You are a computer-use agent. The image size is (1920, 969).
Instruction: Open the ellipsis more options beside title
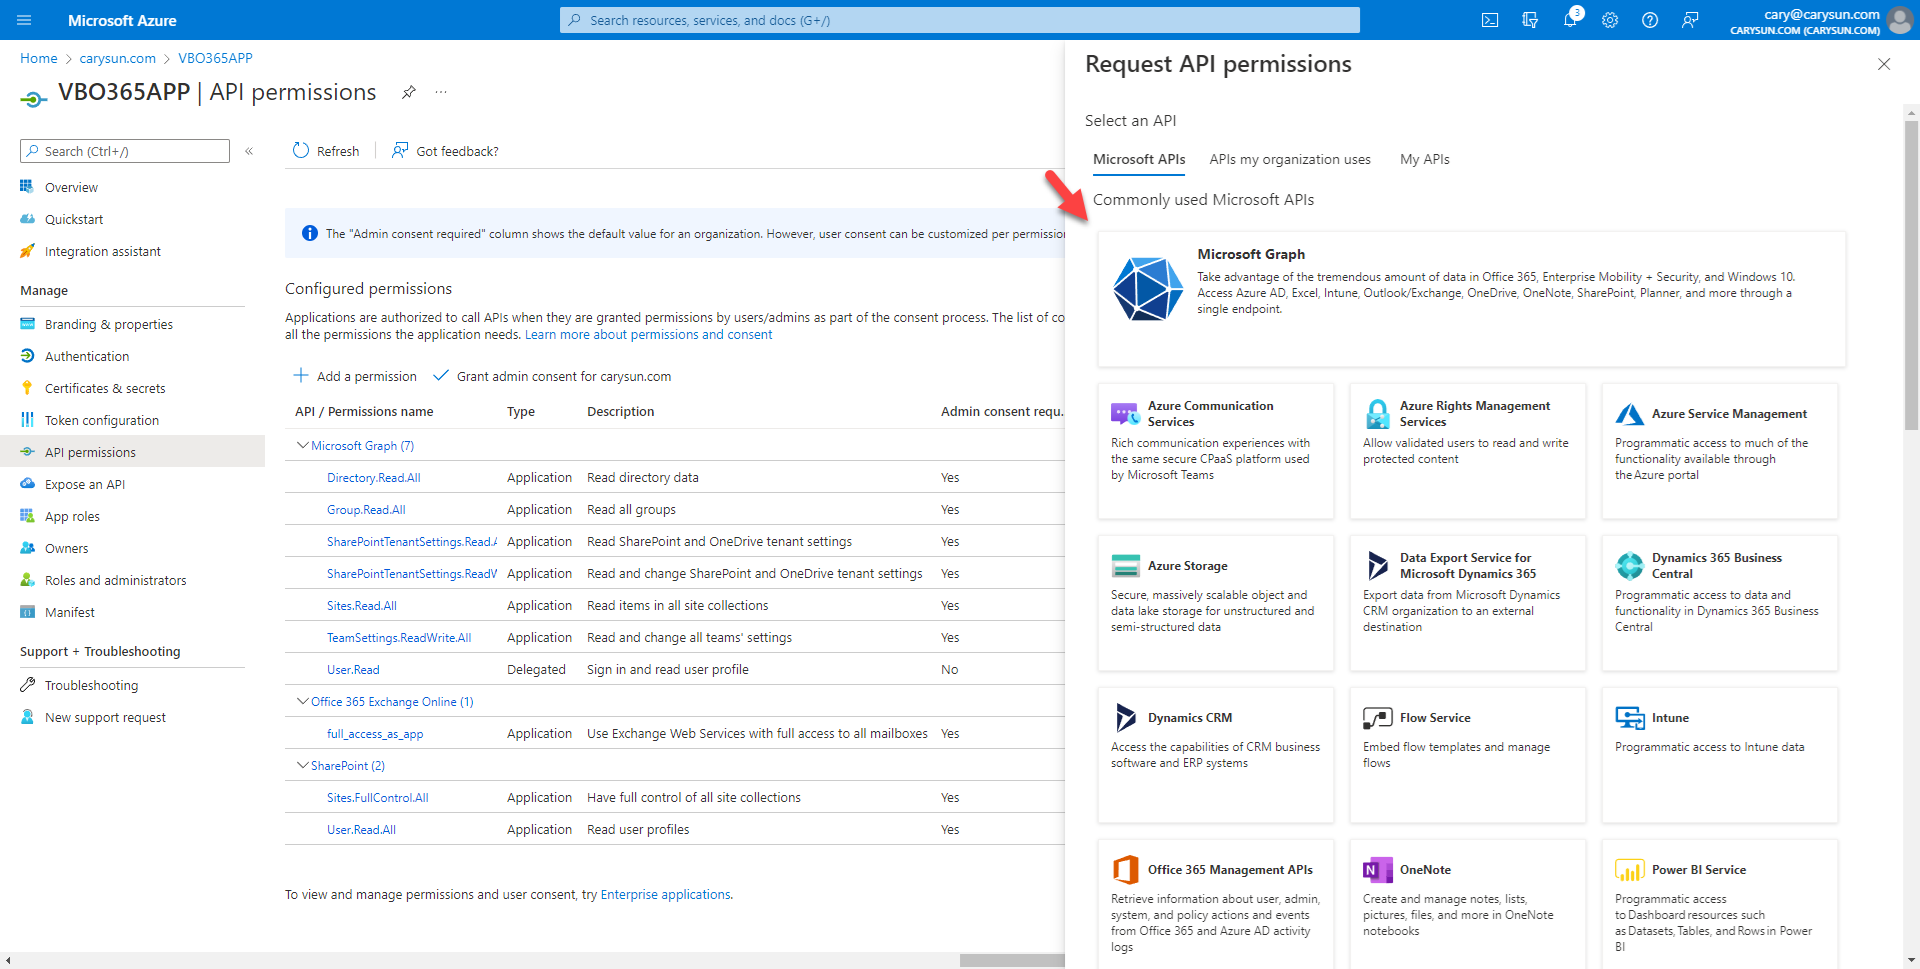tap(441, 92)
